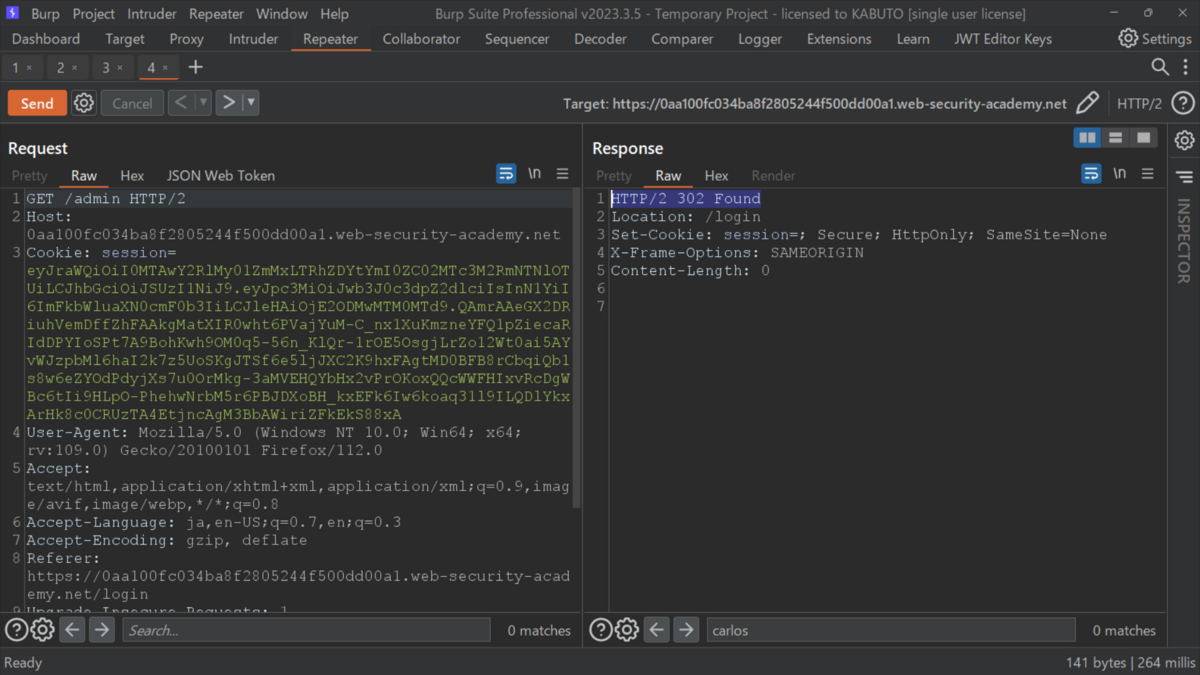Open the Decoder tool tab

point(602,39)
